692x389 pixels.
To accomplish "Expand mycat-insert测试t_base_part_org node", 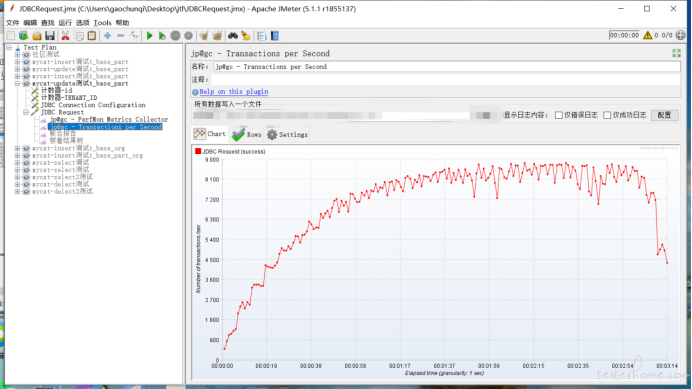I will coord(18,155).
